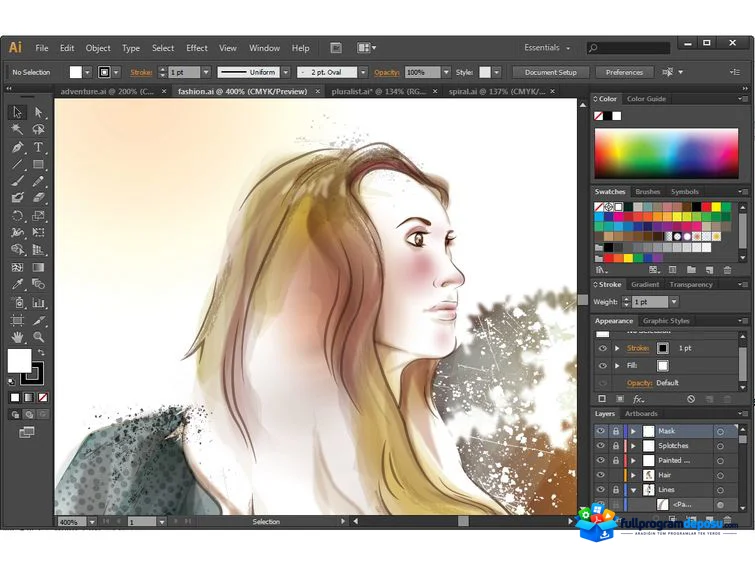Screen dimensions: 755x566
Task: Open the Uniform stroke profile dropdown
Action: [286, 72]
